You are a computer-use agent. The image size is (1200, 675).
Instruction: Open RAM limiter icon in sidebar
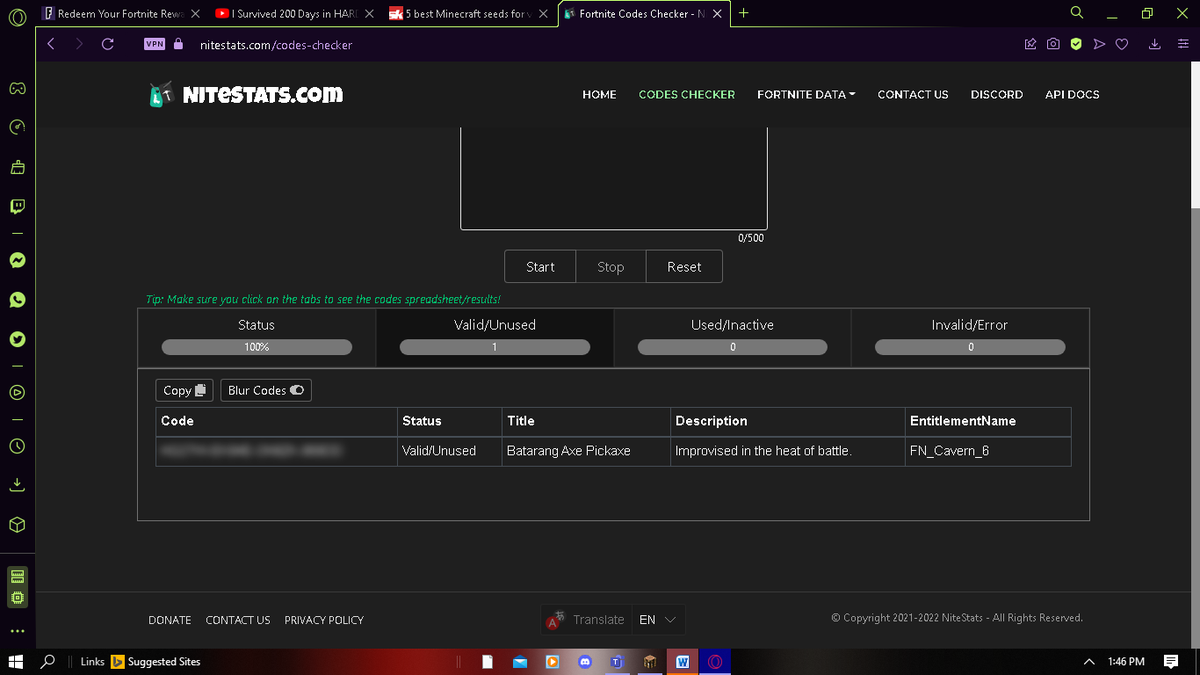pos(17,577)
